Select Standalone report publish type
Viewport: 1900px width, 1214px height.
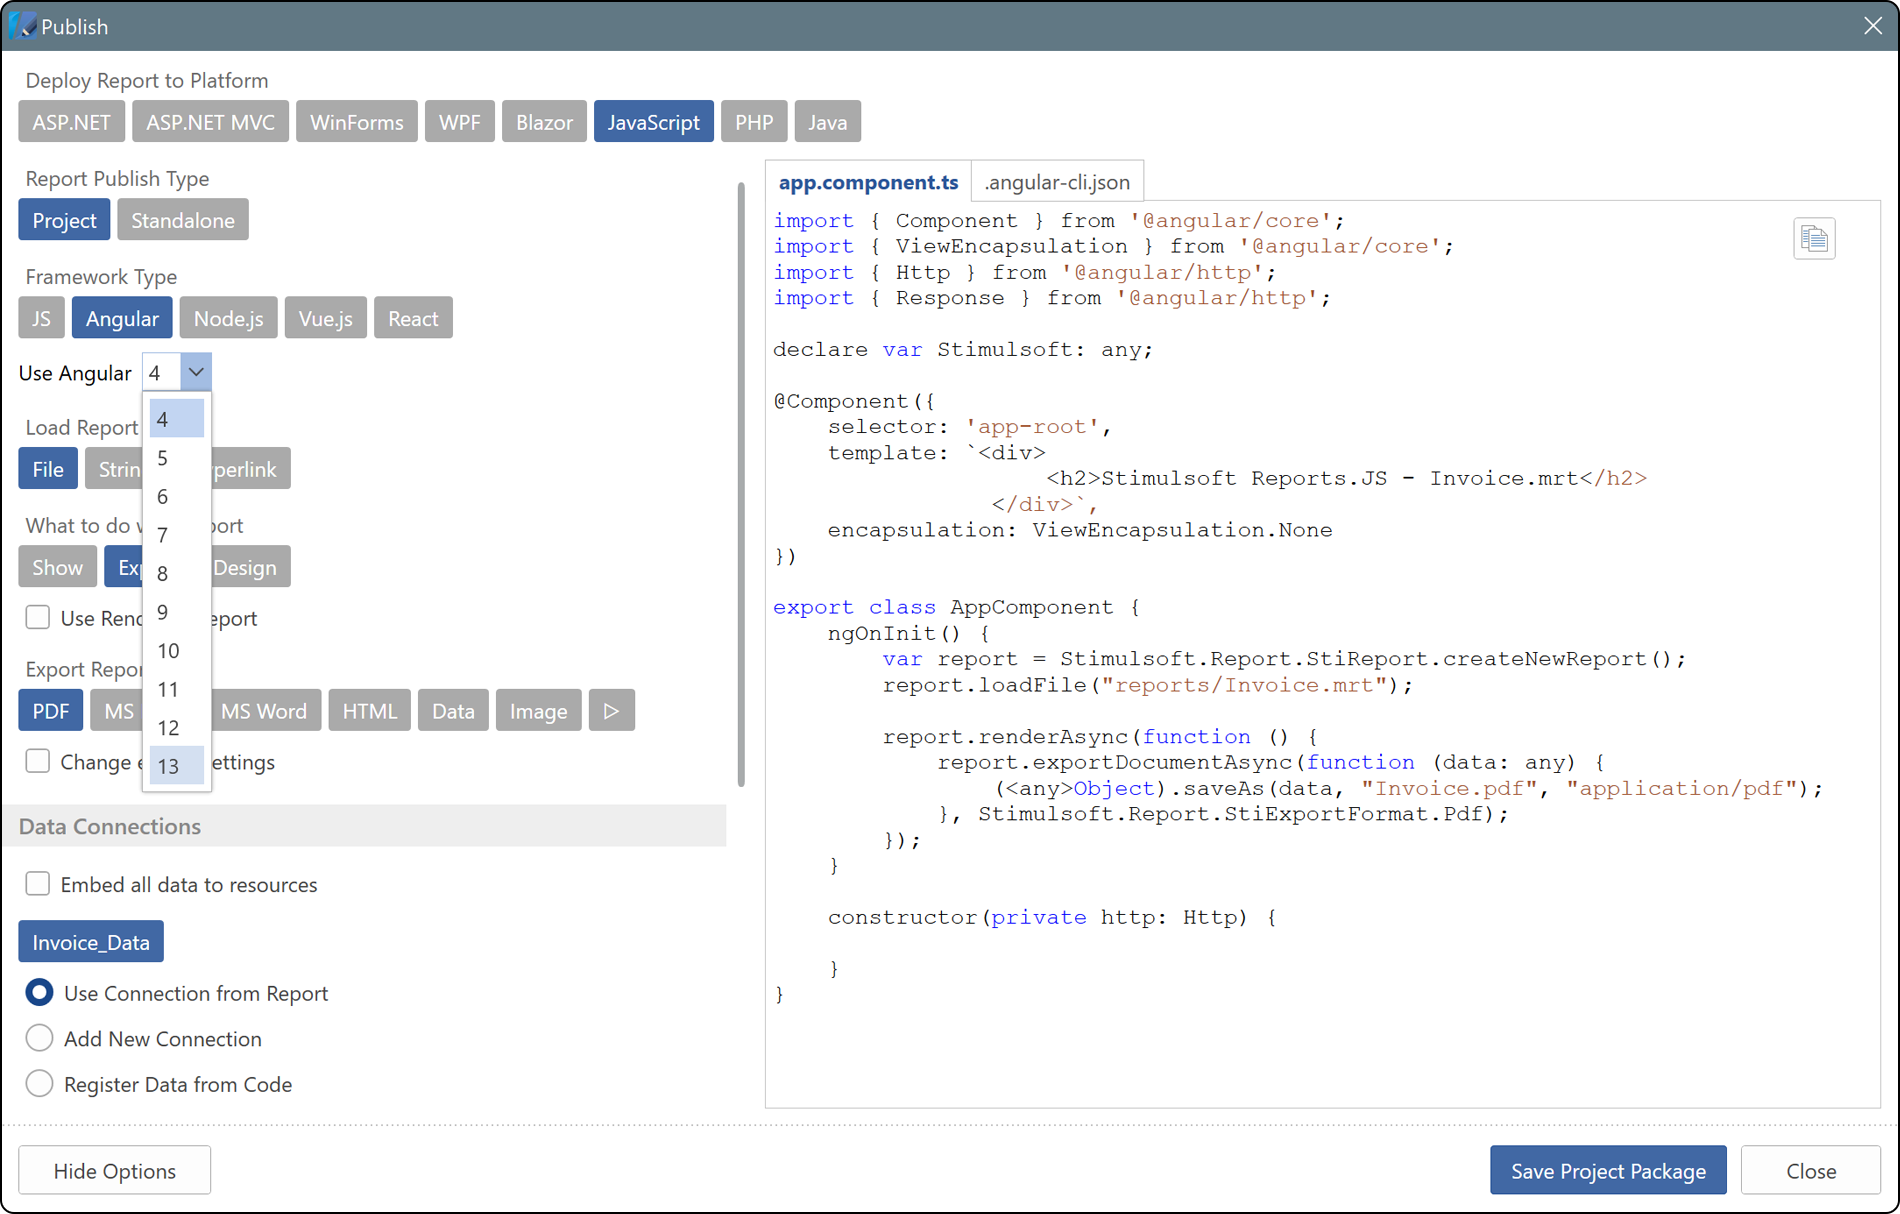pos(183,221)
